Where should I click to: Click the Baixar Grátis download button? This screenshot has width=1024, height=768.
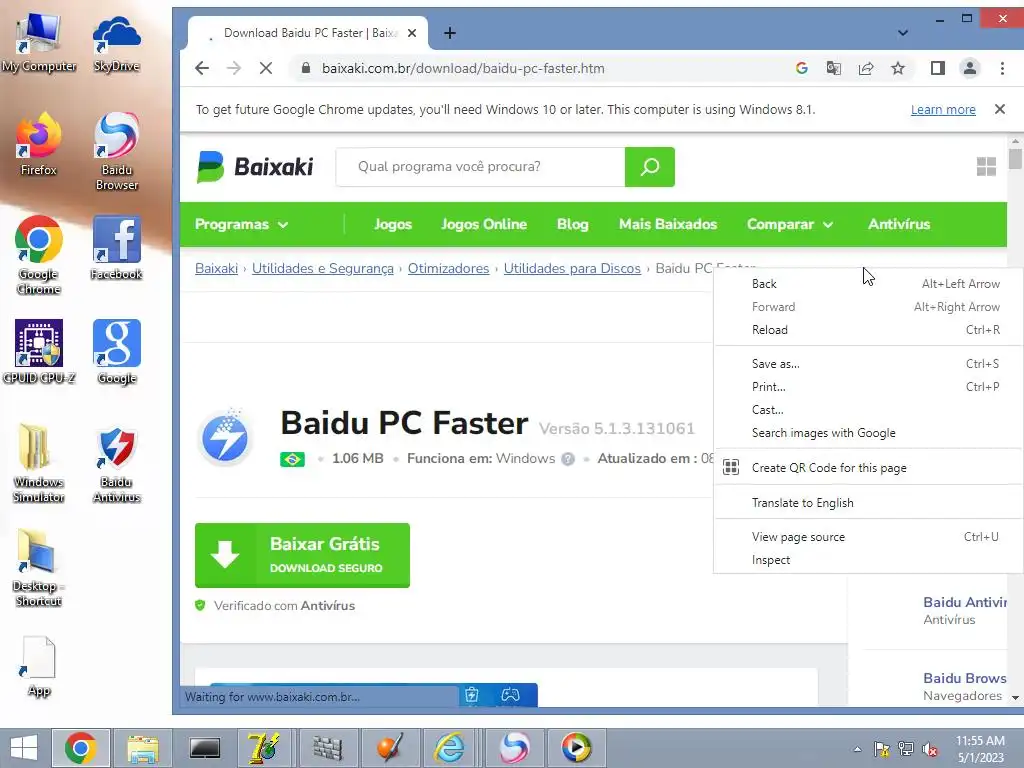tap(302, 555)
